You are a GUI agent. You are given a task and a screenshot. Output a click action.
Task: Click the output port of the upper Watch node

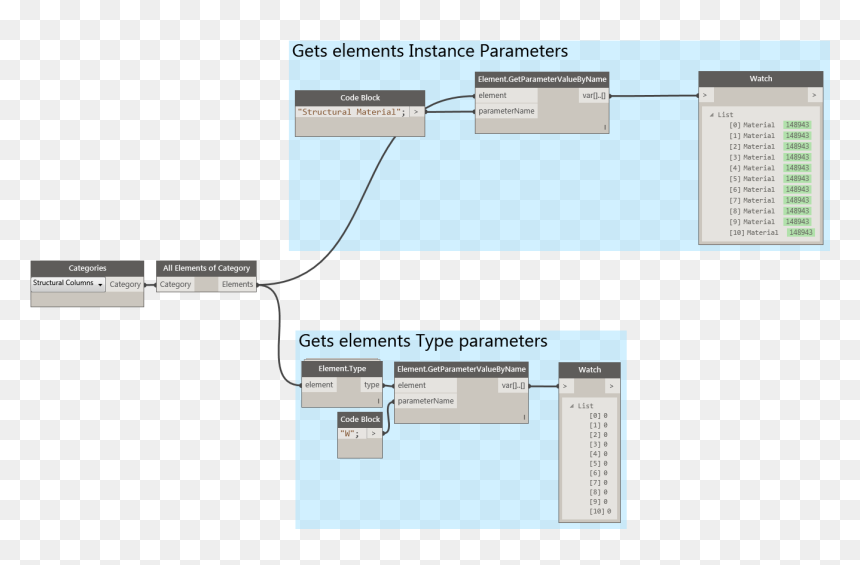(x=814, y=95)
